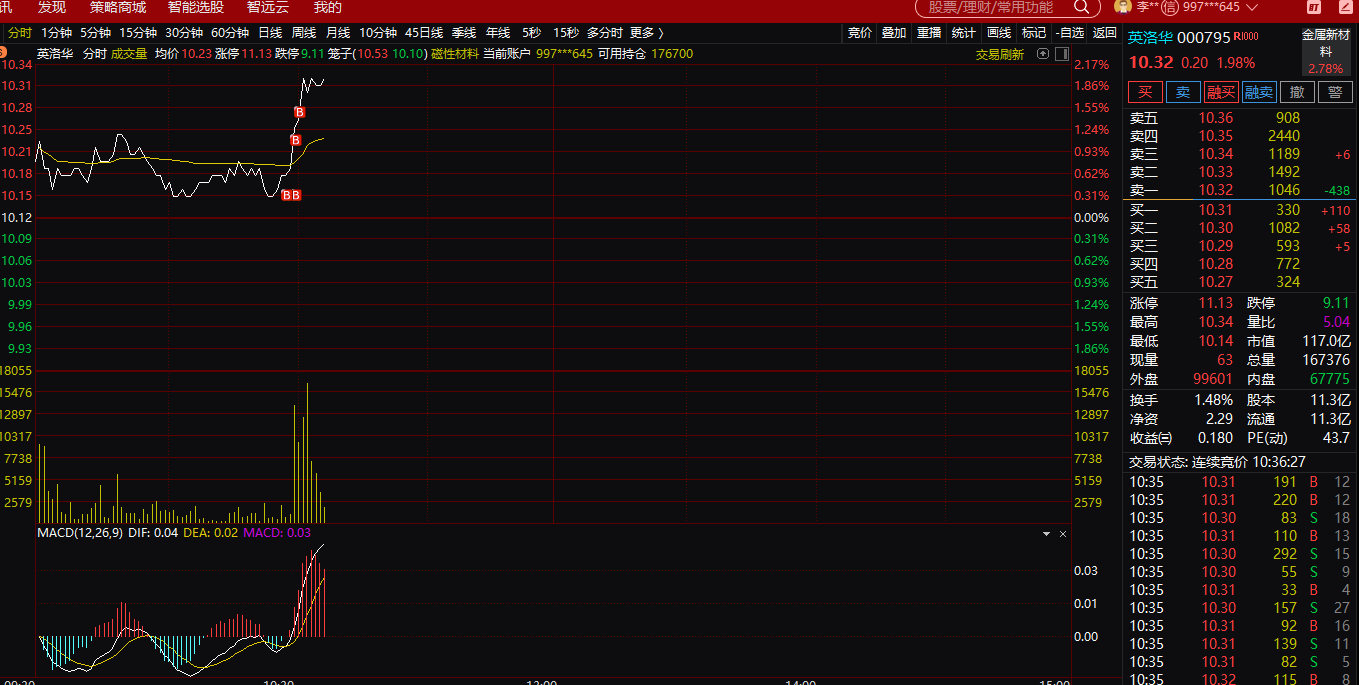Click the 融卖 margin sell button
Image resolution: width=1359 pixels, height=685 pixels.
[x=1259, y=92]
